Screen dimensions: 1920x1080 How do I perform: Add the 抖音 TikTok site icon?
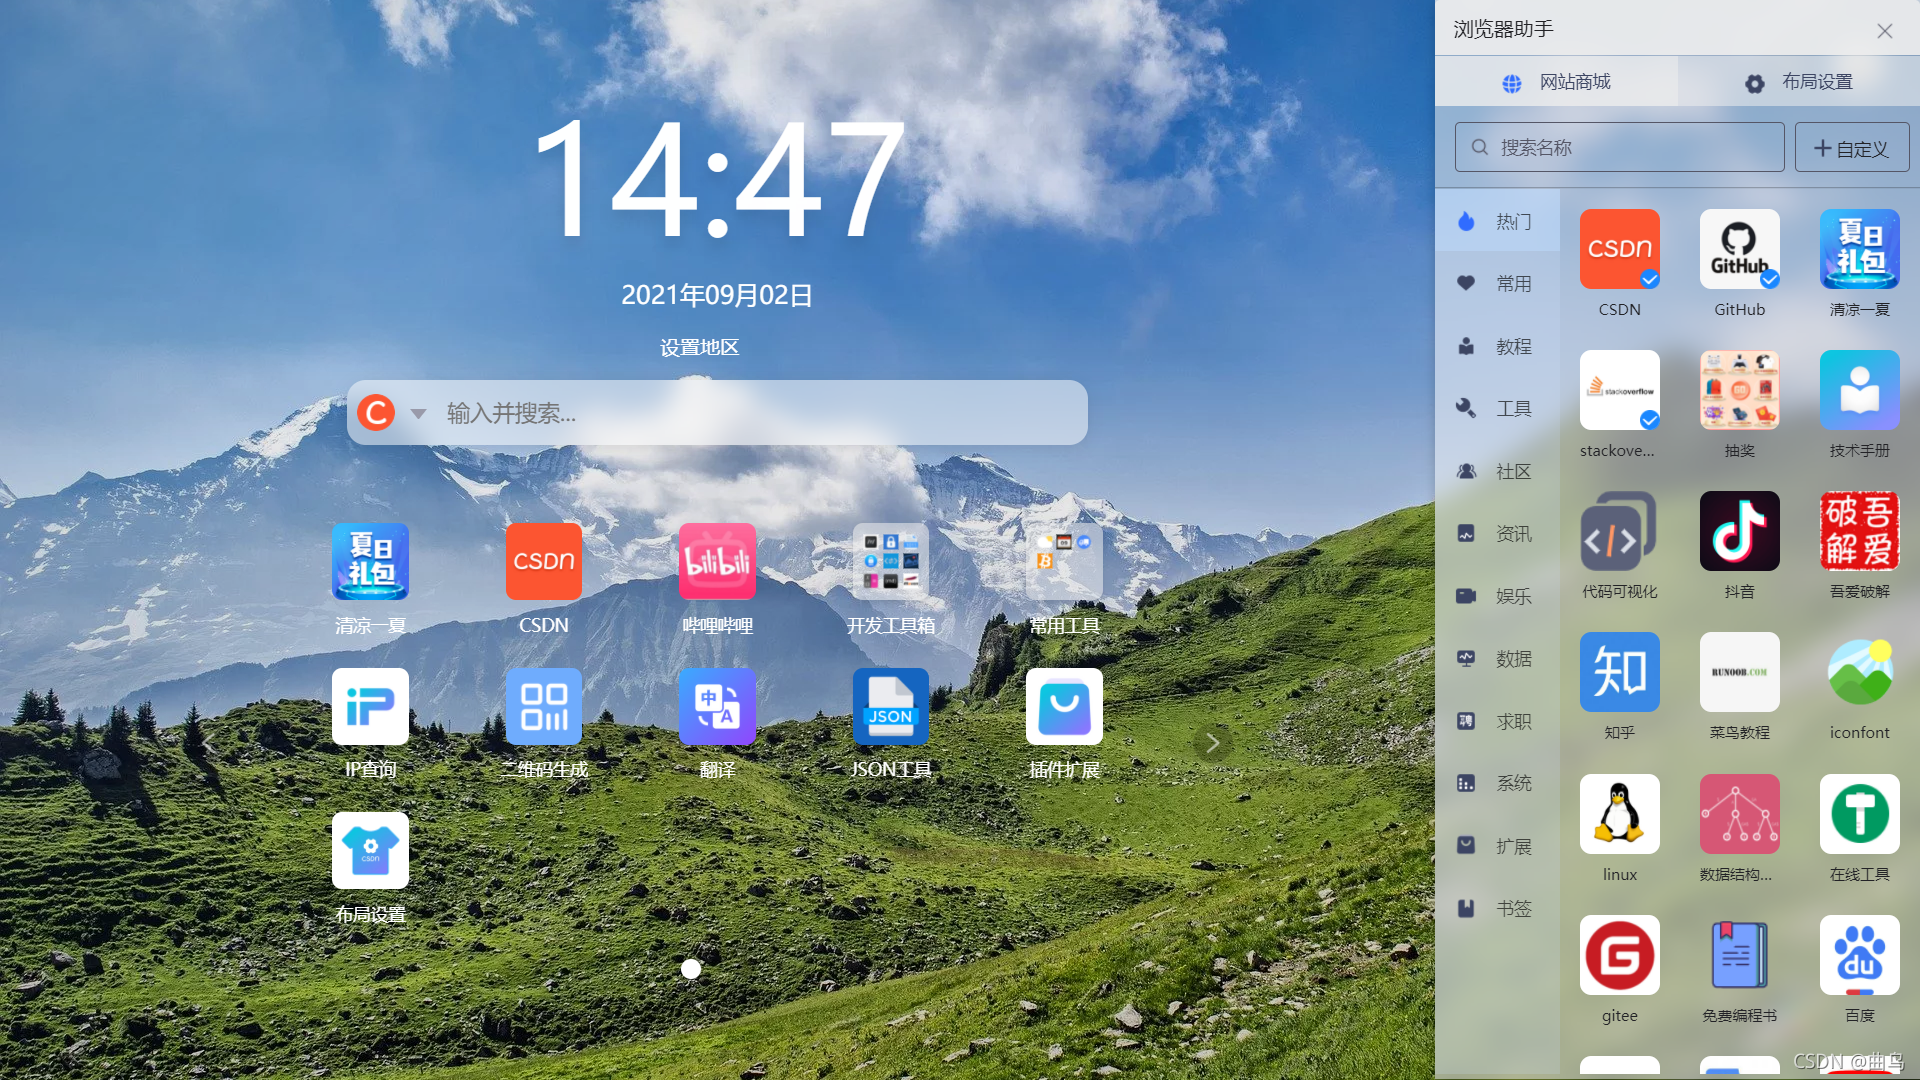click(x=1739, y=531)
